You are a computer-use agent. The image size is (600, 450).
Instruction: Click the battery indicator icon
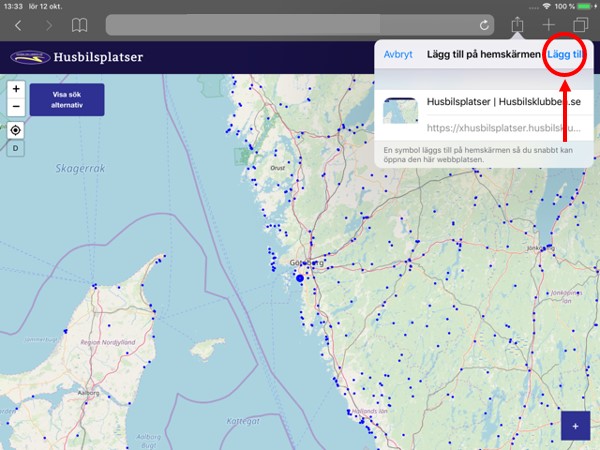click(x=585, y=6)
